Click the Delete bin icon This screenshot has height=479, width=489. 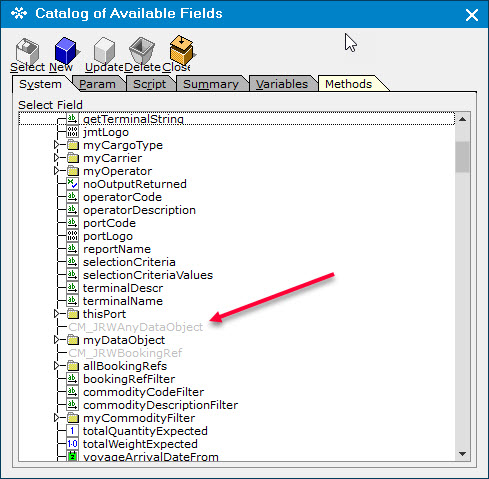pyautogui.click(x=142, y=50)
